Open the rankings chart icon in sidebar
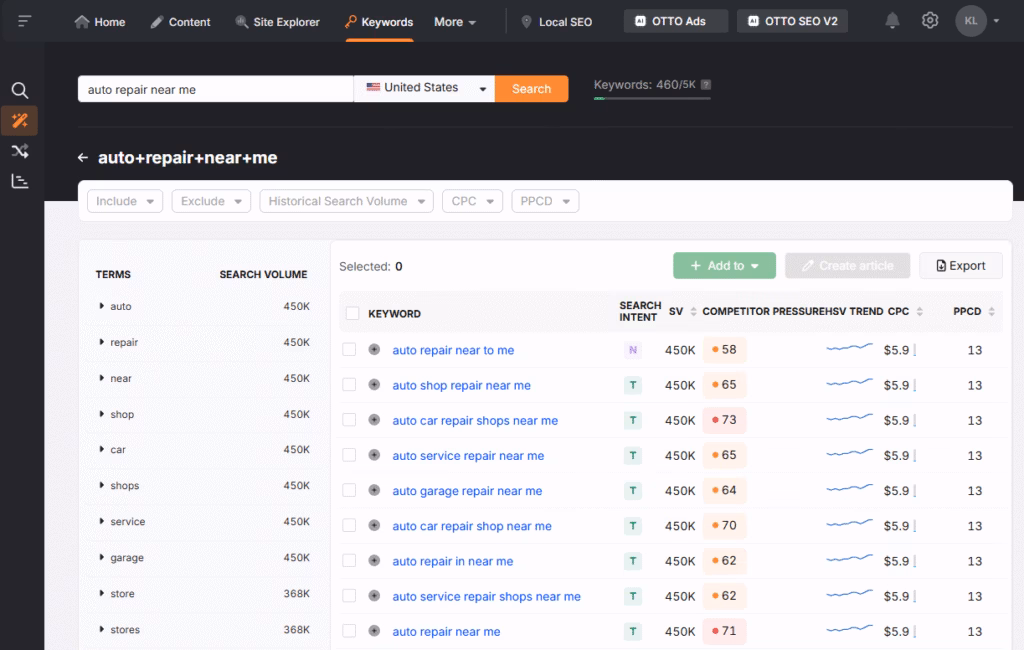The width and height of the screenshot is (1024, 650). (20, 181)
